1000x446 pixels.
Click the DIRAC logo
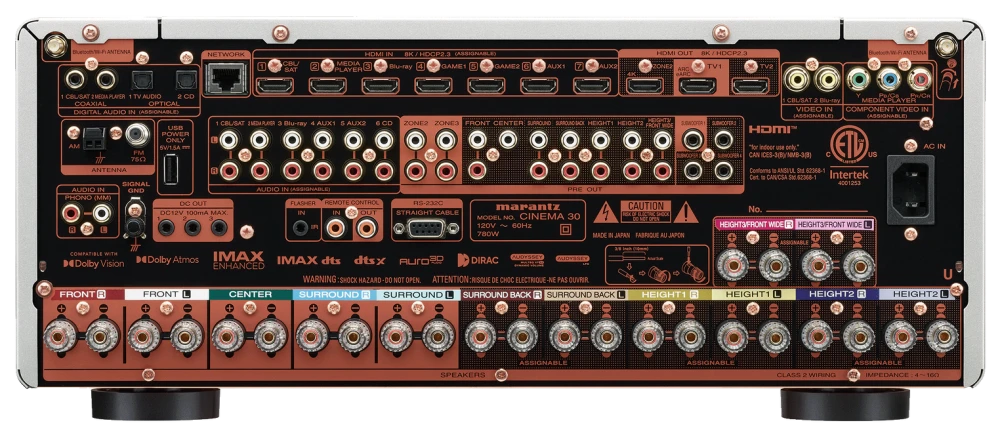[480, 260]
